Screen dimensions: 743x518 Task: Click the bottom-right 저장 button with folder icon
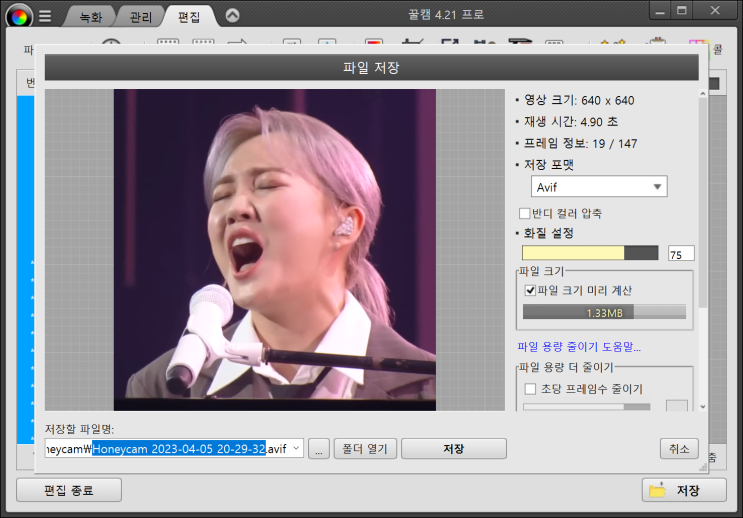tap(684, 490)
